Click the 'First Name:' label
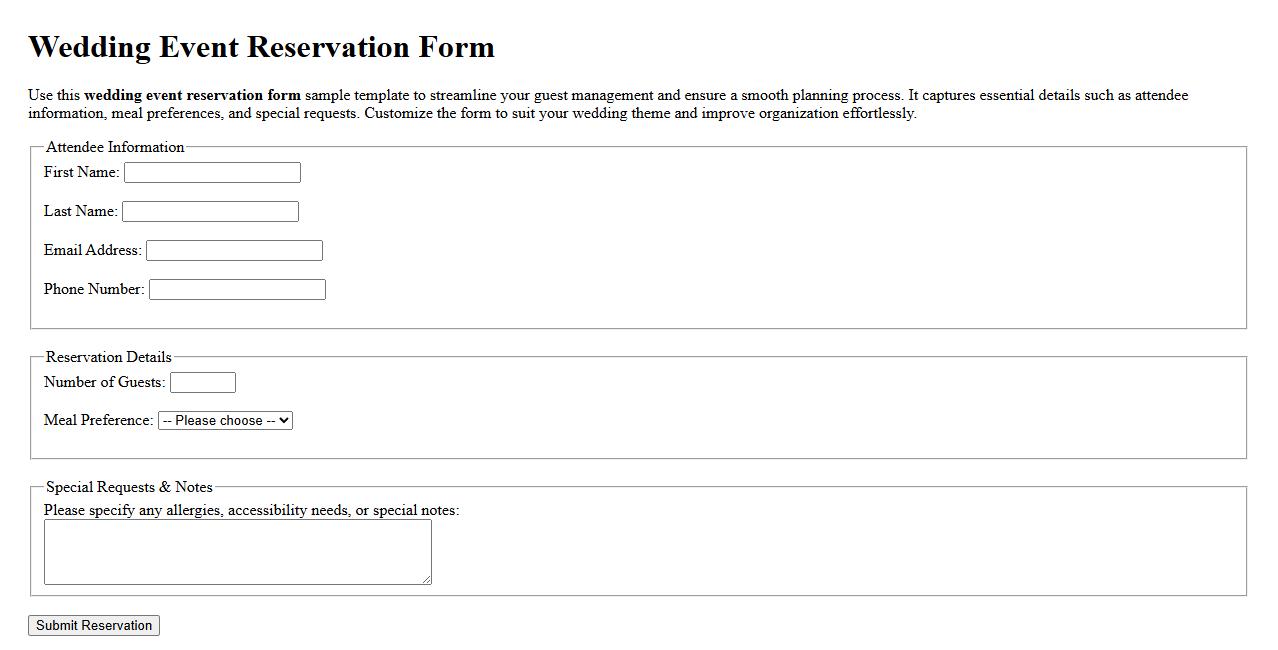This screenshot has height=650, width=1278. [x=80, y=172]
